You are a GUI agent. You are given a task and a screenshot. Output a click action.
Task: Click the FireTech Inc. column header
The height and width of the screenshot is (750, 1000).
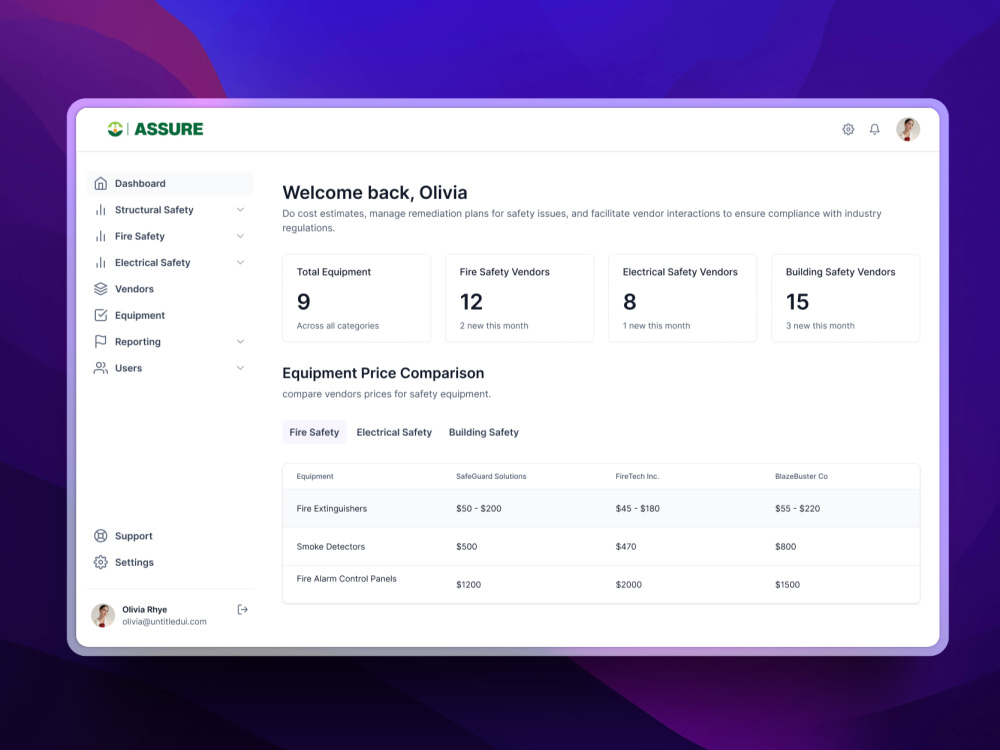(637, 476)
